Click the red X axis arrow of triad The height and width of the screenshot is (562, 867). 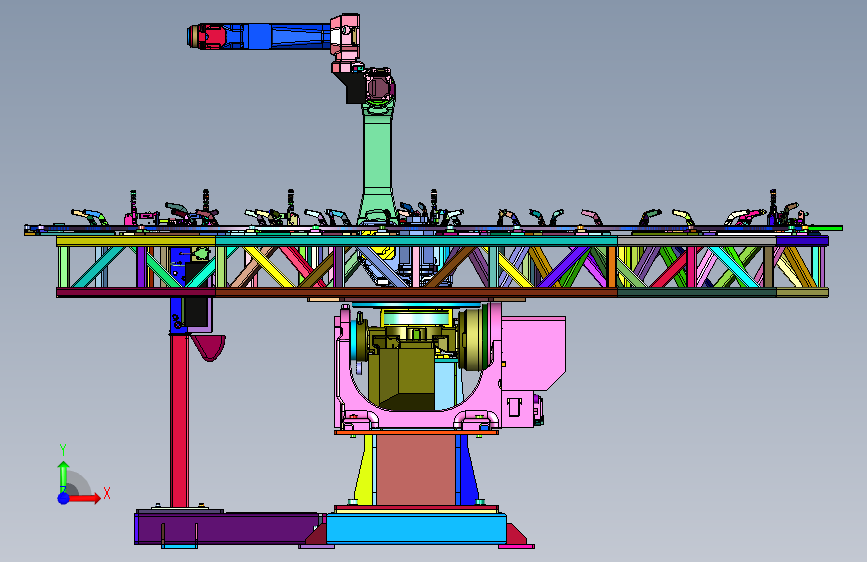coord(84,498)
